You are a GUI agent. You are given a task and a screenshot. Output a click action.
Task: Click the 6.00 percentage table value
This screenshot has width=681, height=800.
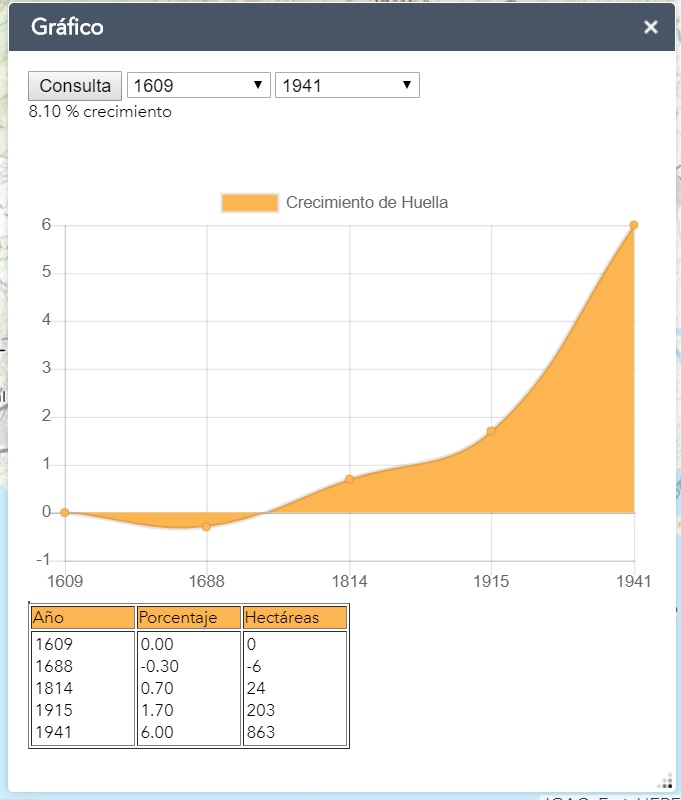point(157,732)
